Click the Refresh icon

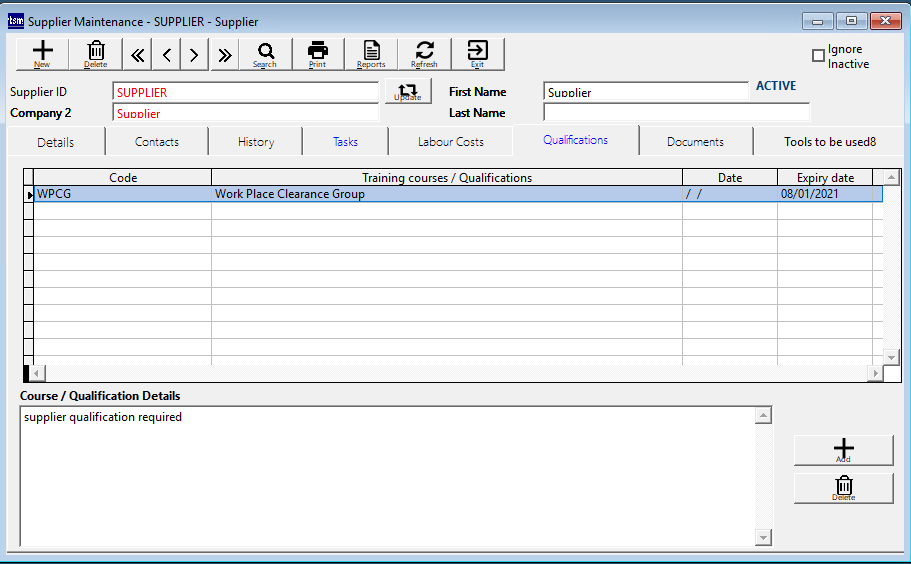(424, 54)
